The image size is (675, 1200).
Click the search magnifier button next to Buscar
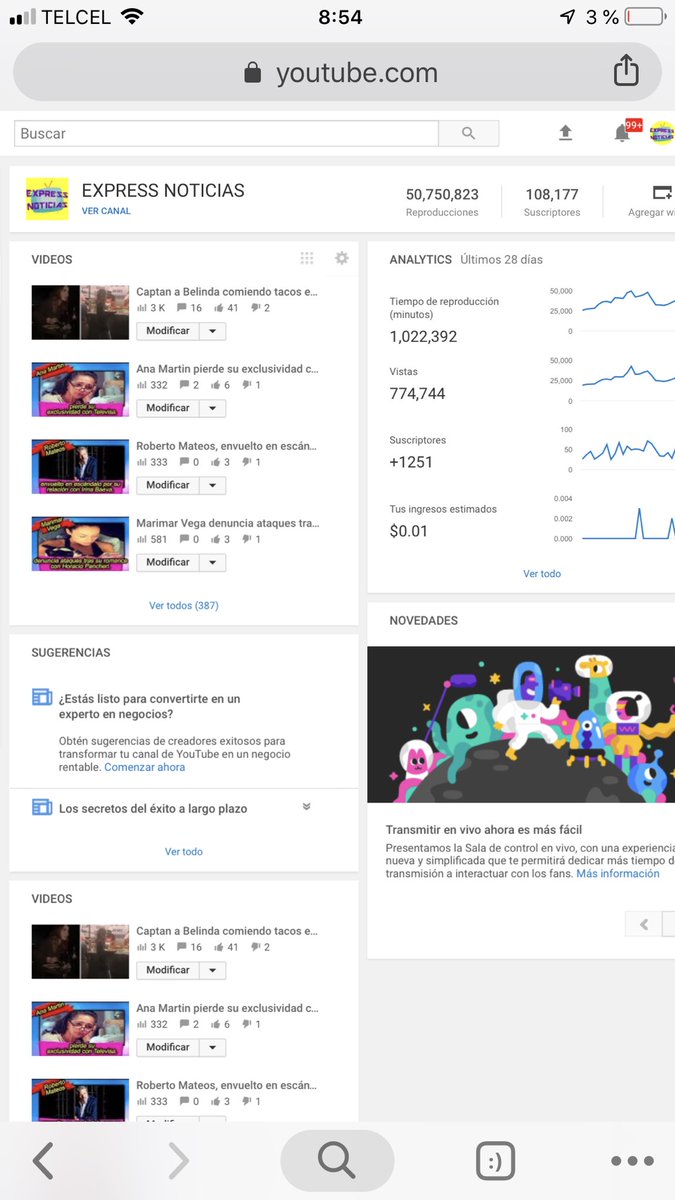[469, 133]
